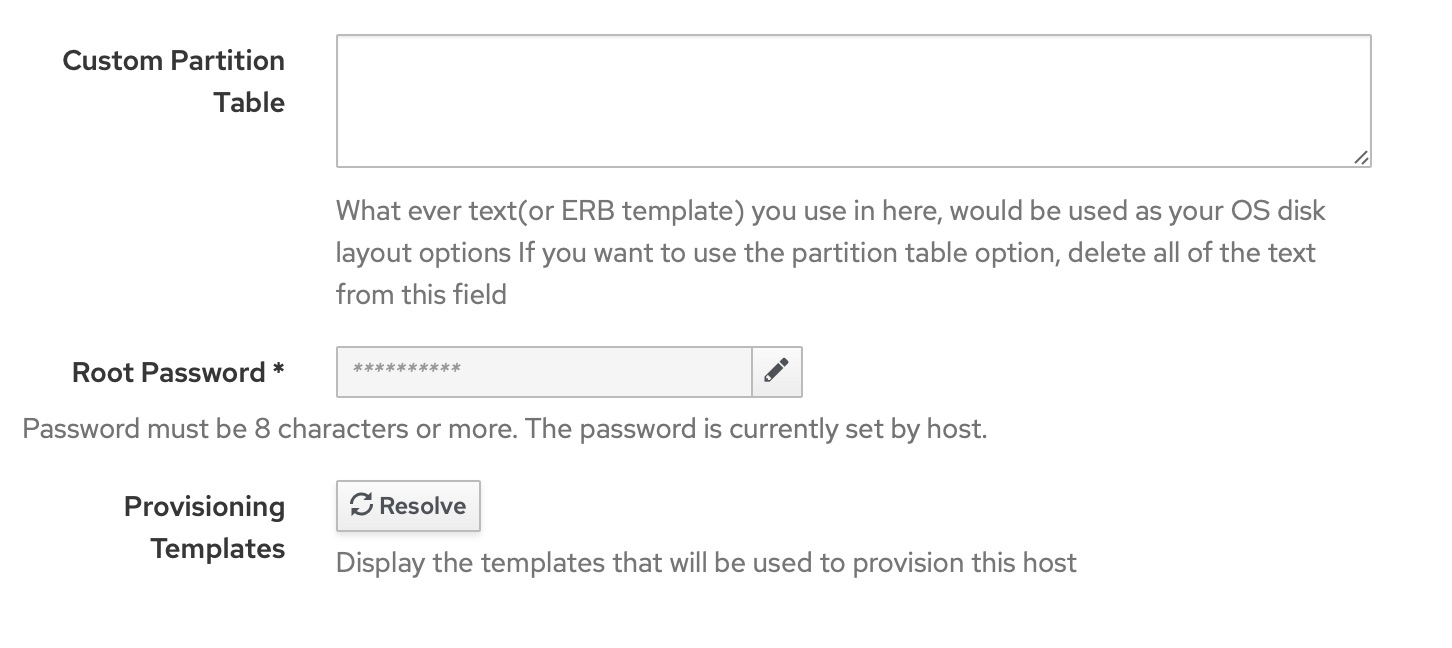The width and height of the screenshot is (1452, 648).
Task: Click the required asterisk next to Root Password
Action: [279, 372]
